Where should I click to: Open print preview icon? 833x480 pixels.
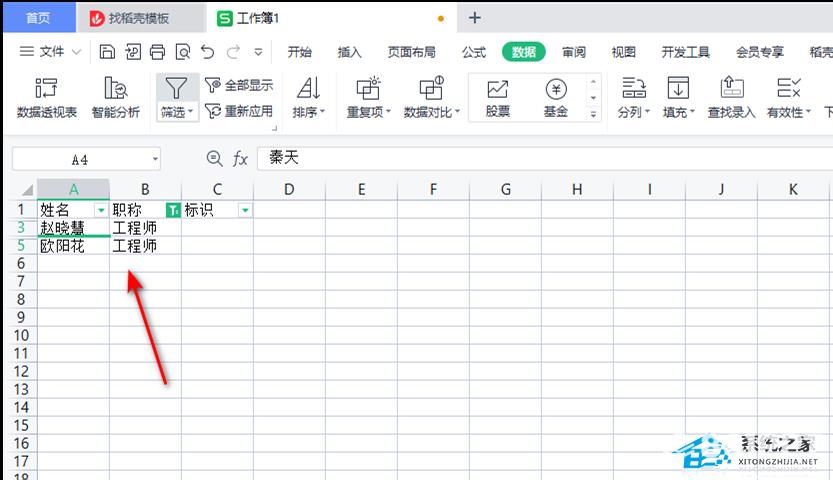point(182,52)
